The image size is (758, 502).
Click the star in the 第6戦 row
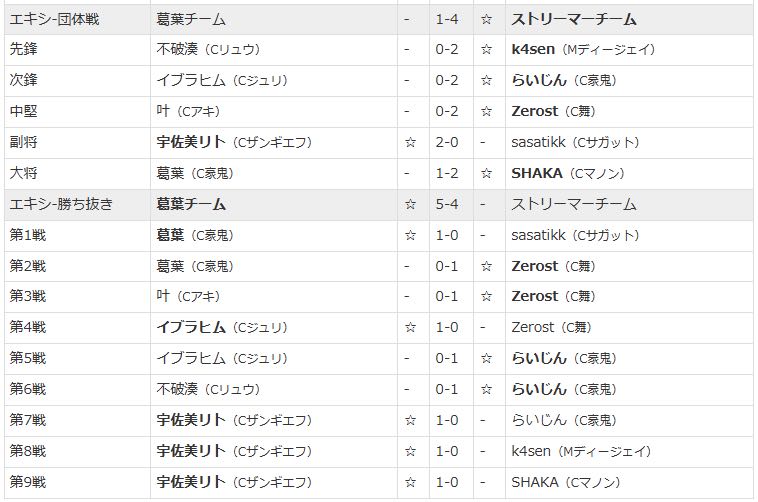486,390
